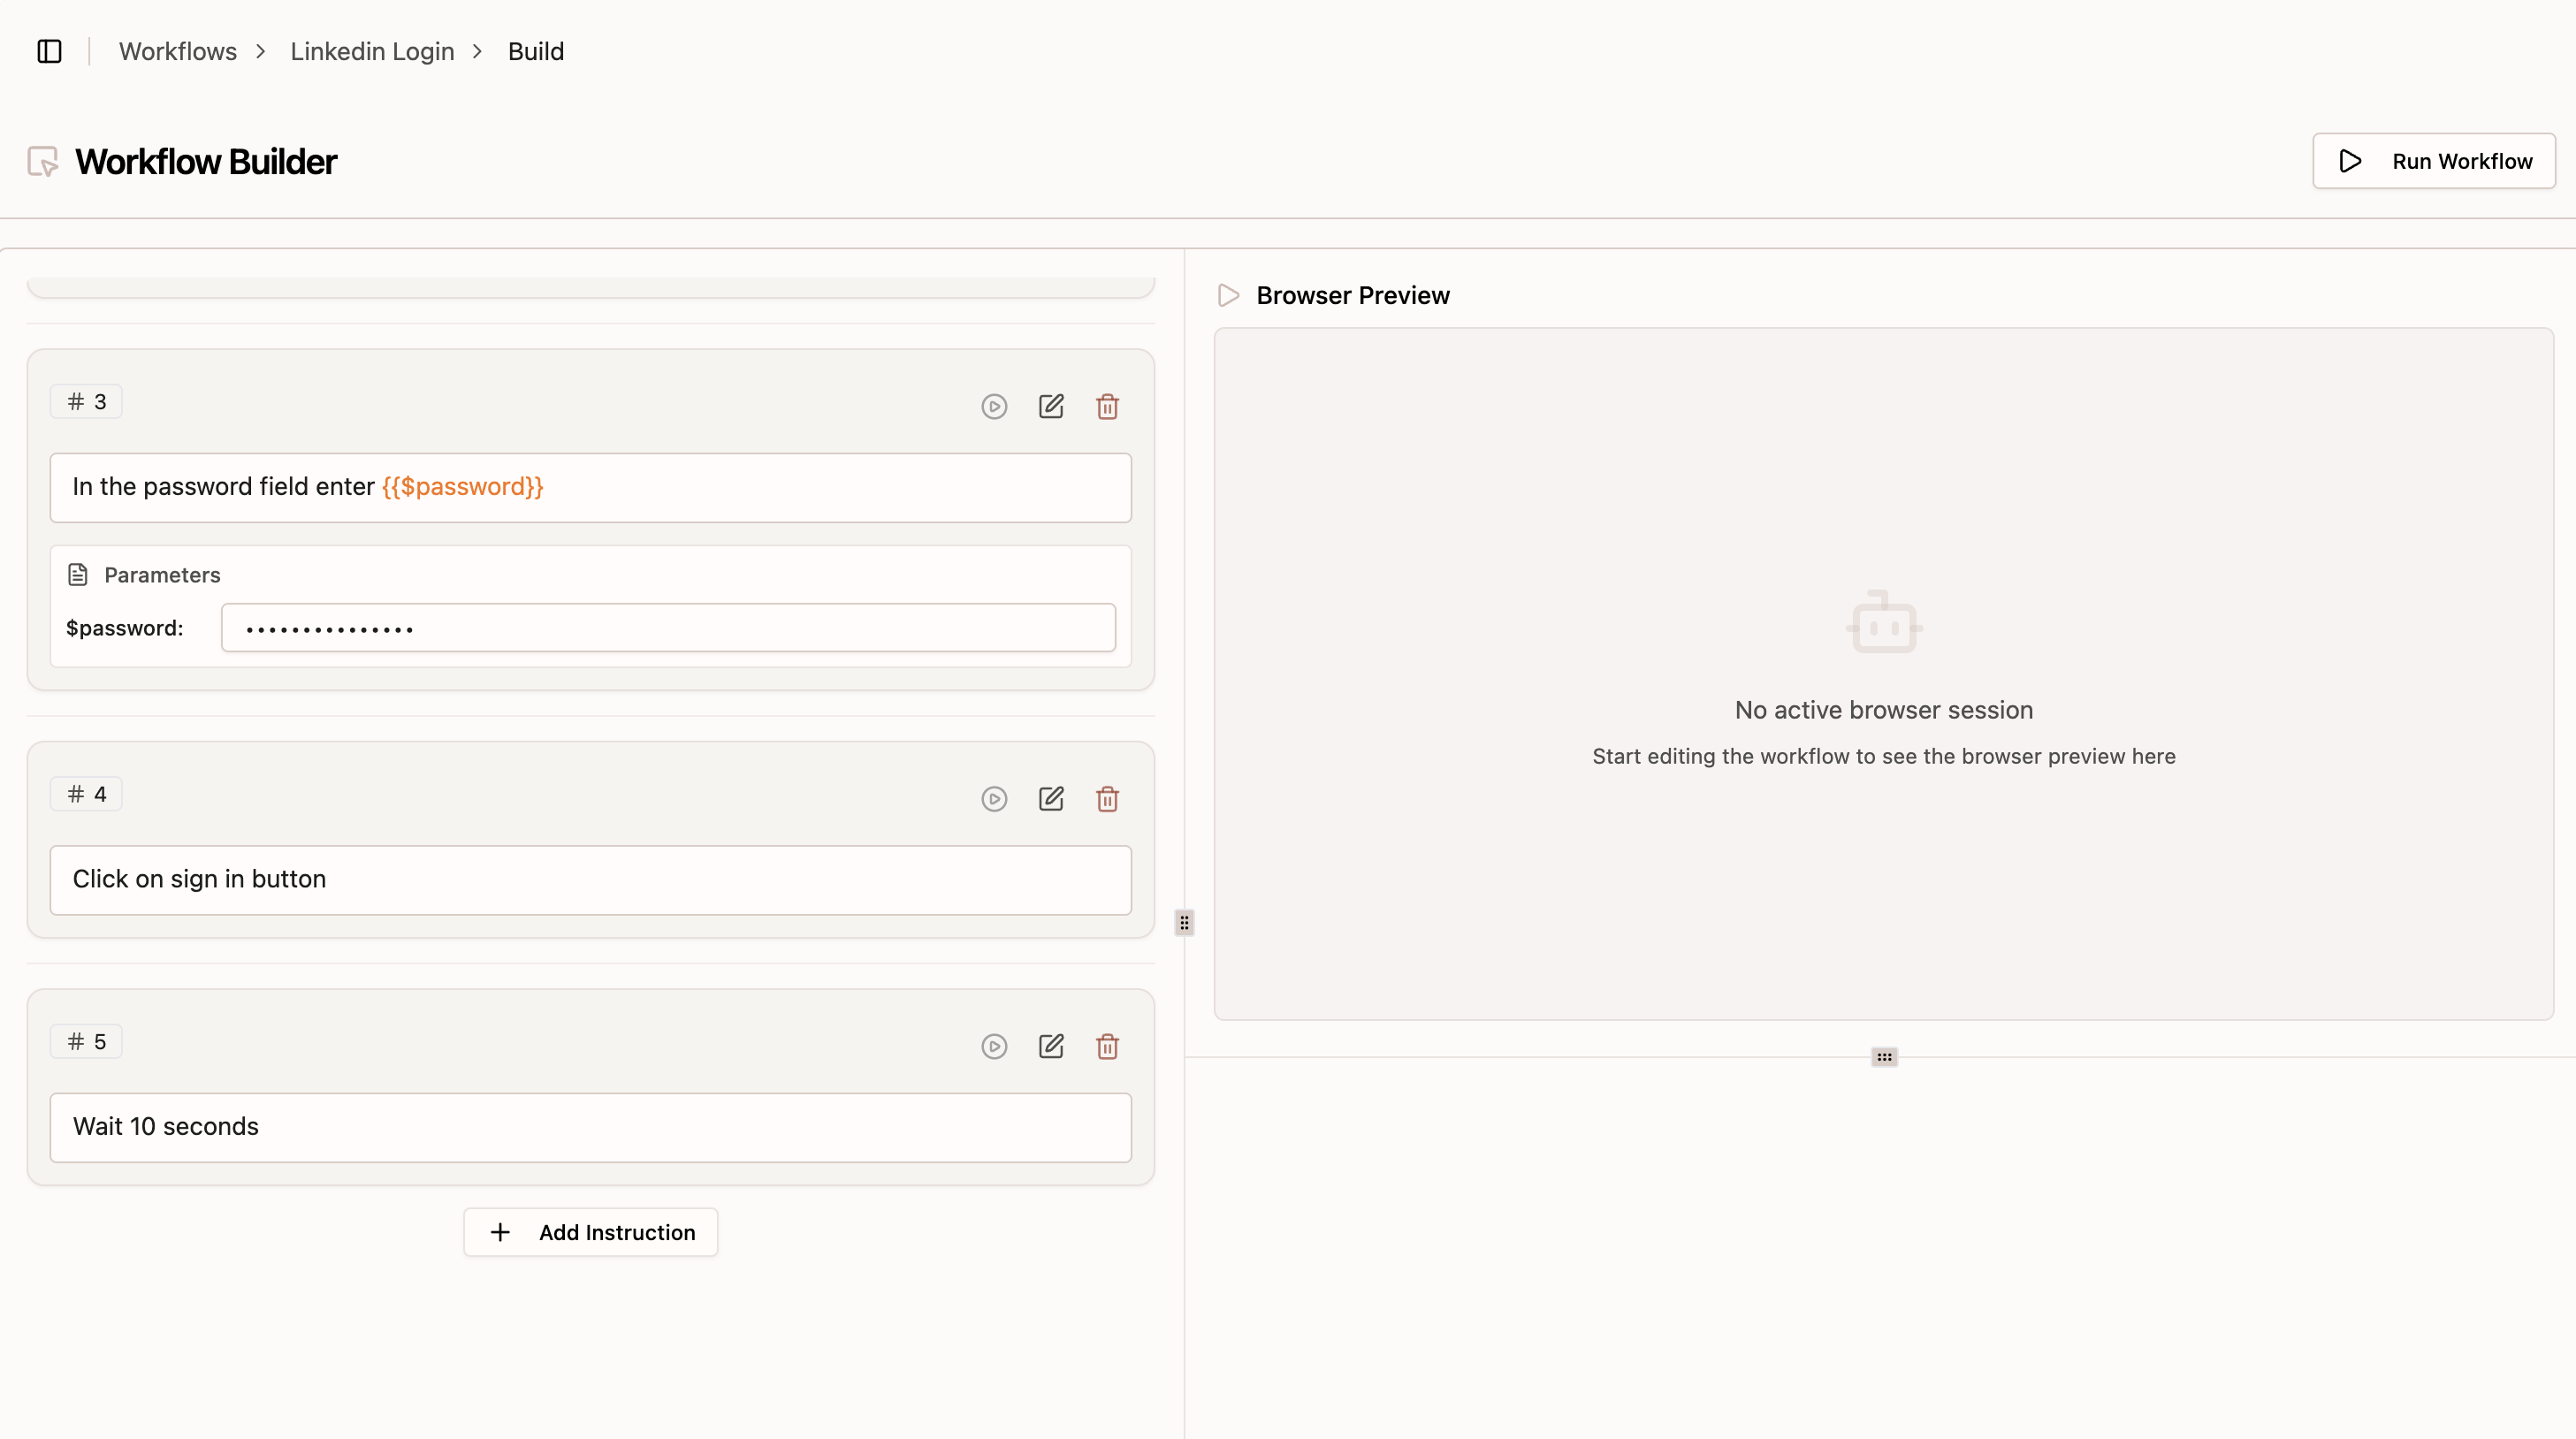Run the Wait 10 seconds step
2576x1439 pixels.
(x=993, y=1046)
